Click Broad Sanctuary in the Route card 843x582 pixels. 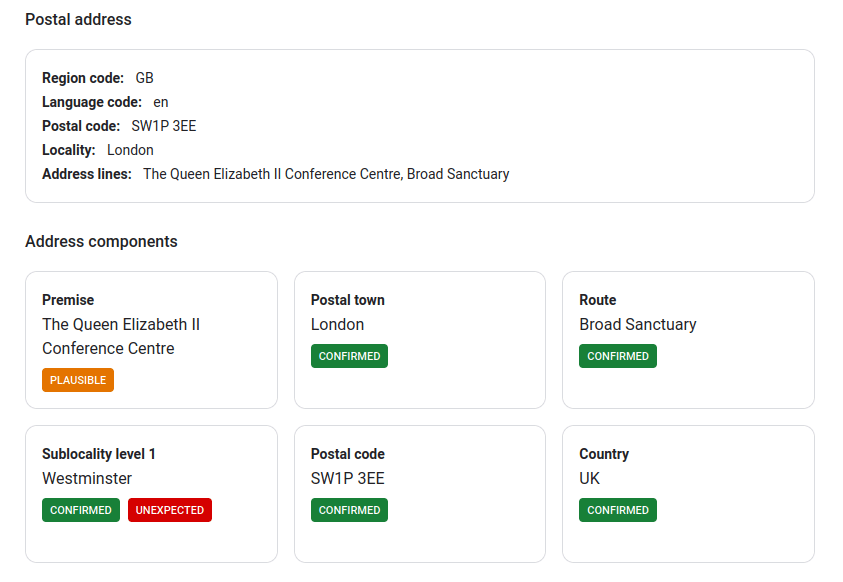click(638, 325)
